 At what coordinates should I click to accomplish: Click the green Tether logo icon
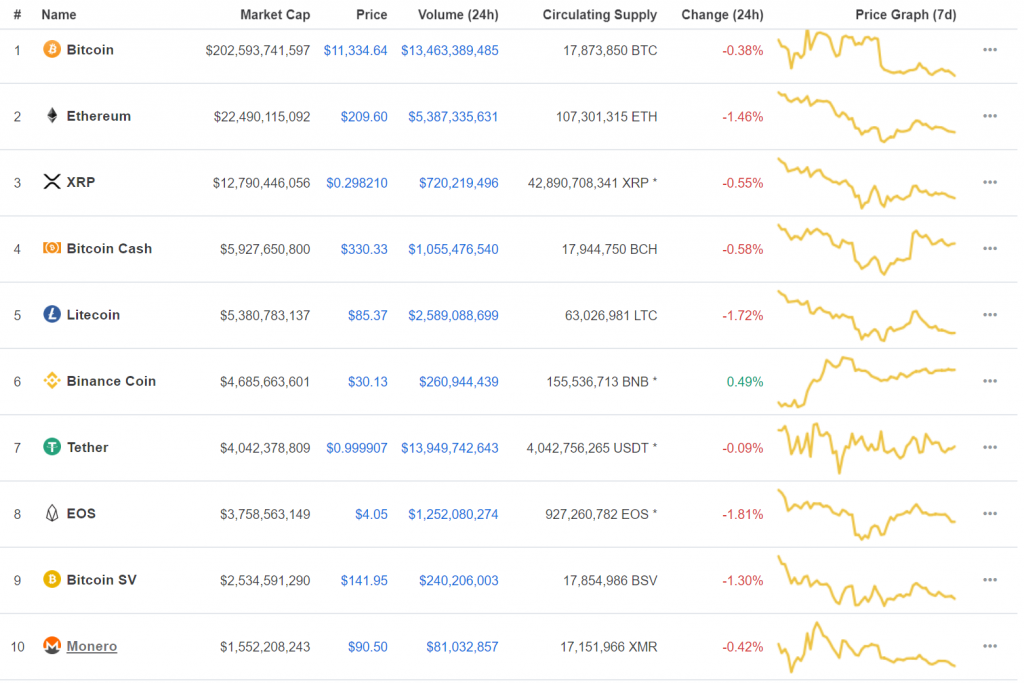tap(52, 447)
